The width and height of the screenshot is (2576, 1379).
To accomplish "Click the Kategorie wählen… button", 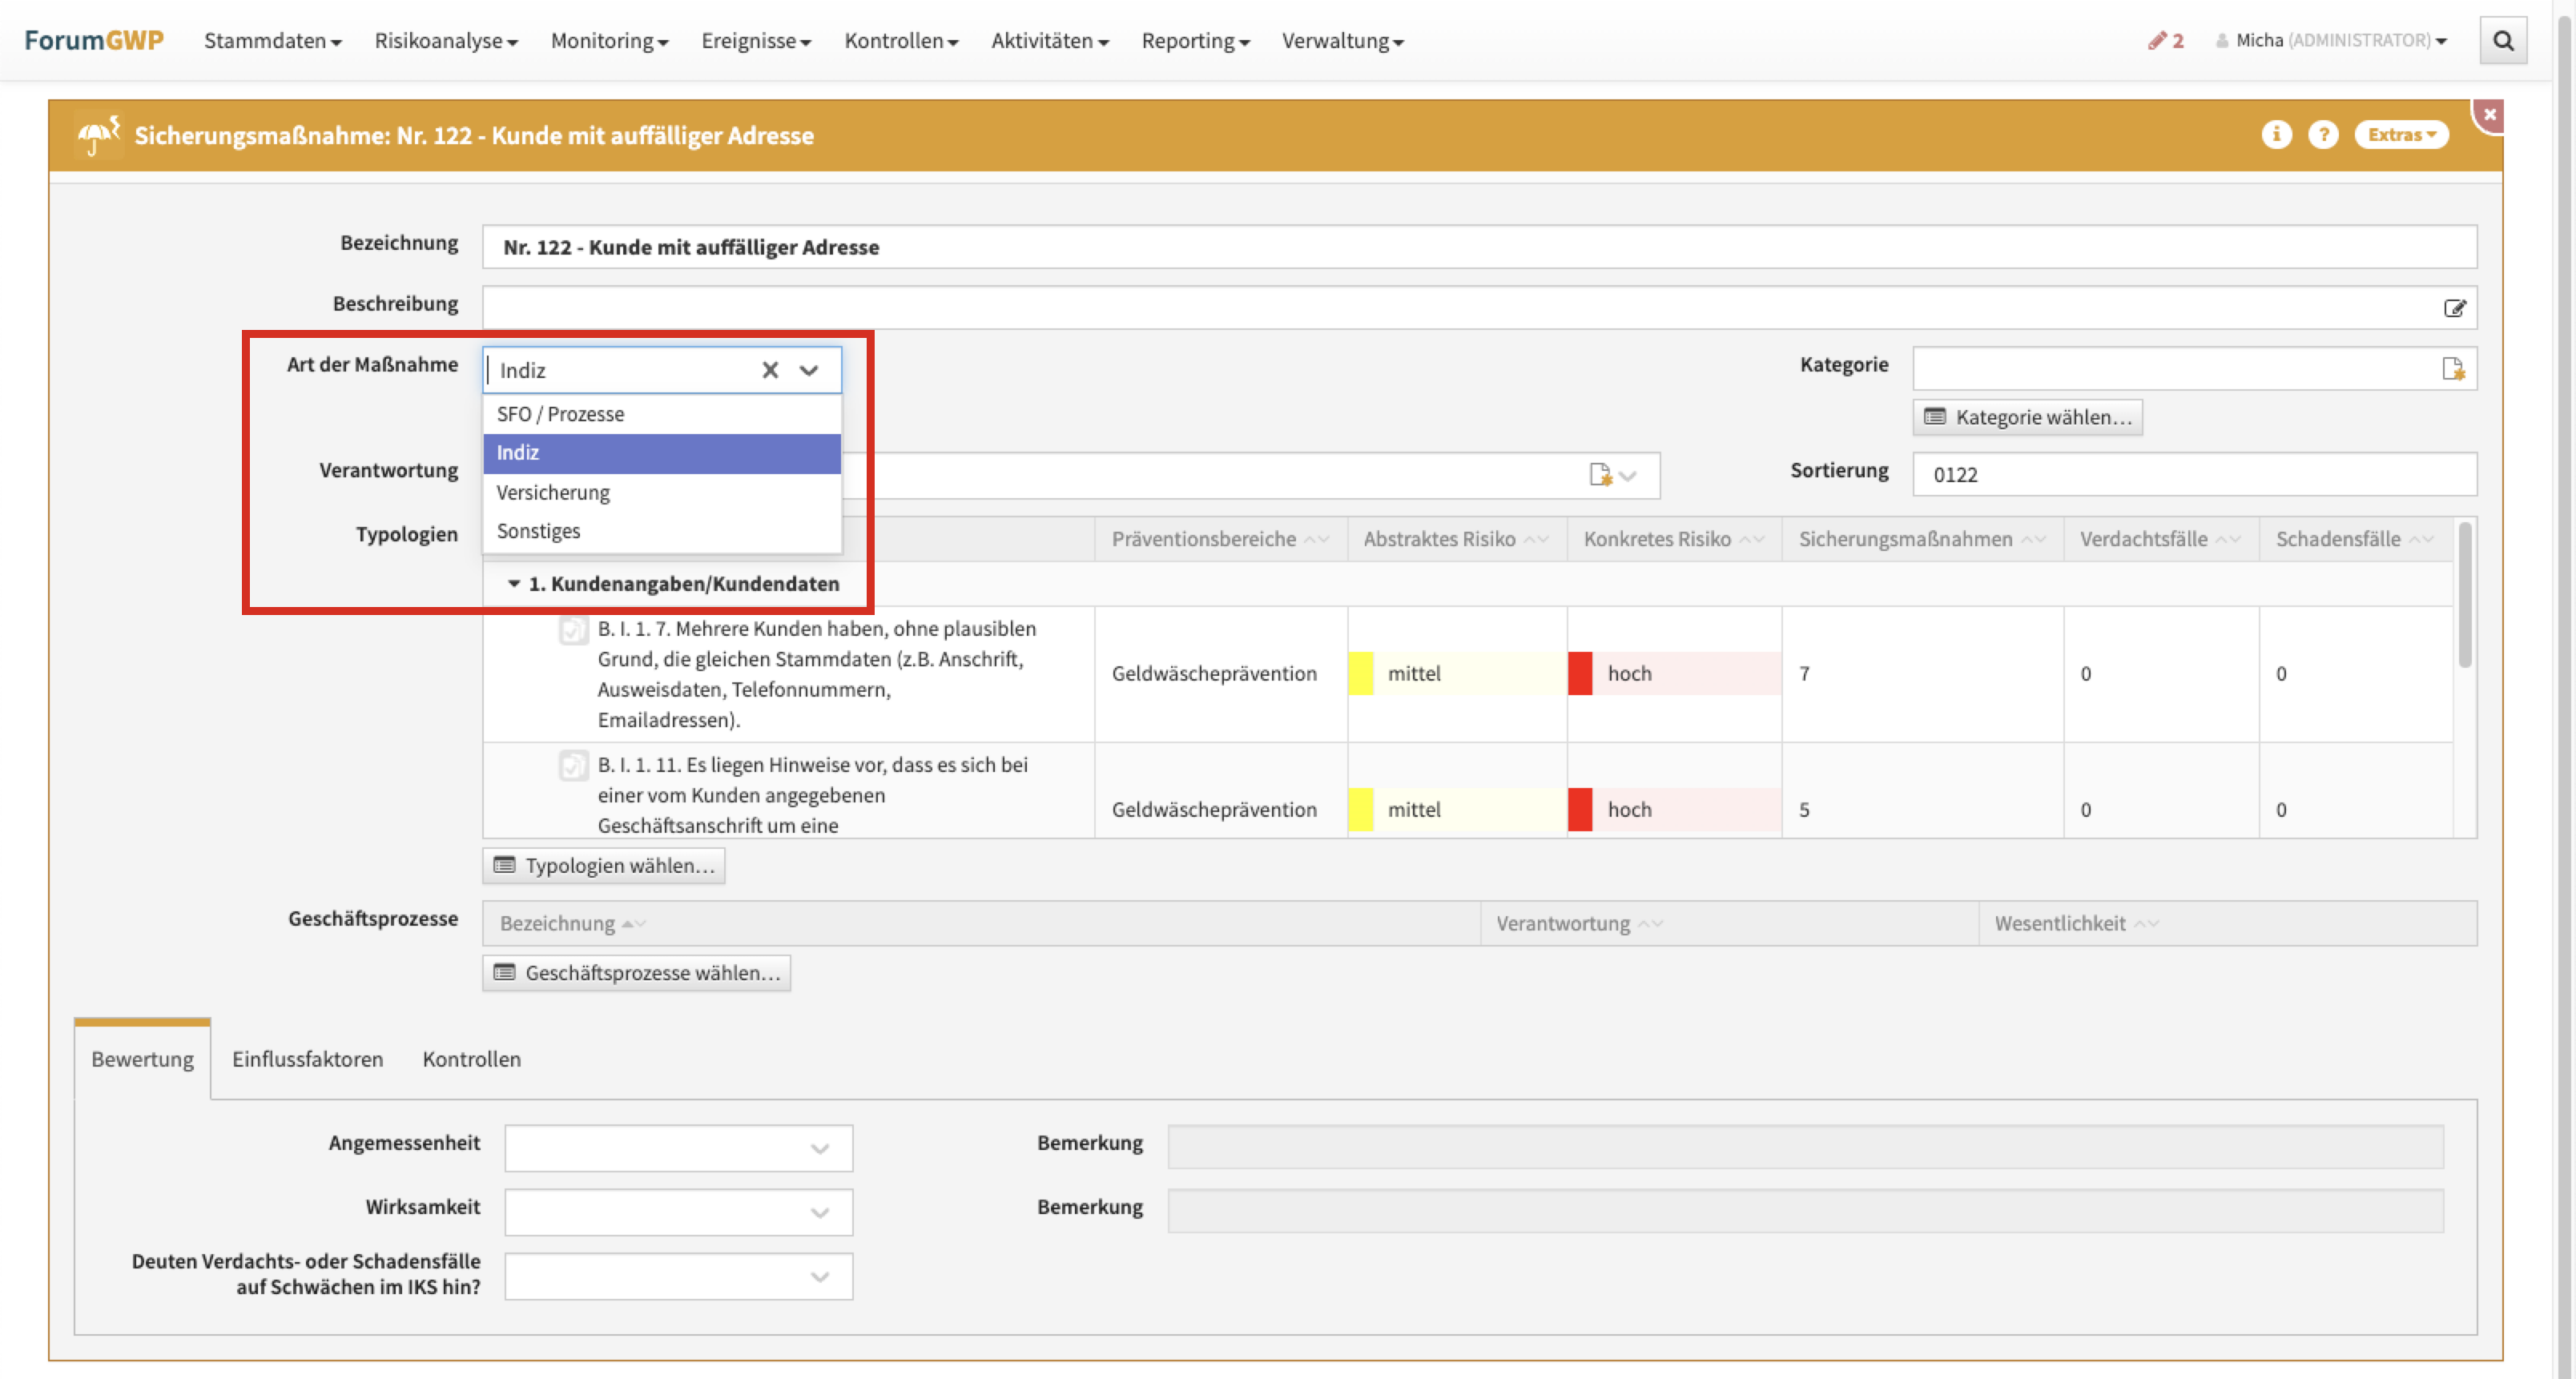I will coord(2027,417).
